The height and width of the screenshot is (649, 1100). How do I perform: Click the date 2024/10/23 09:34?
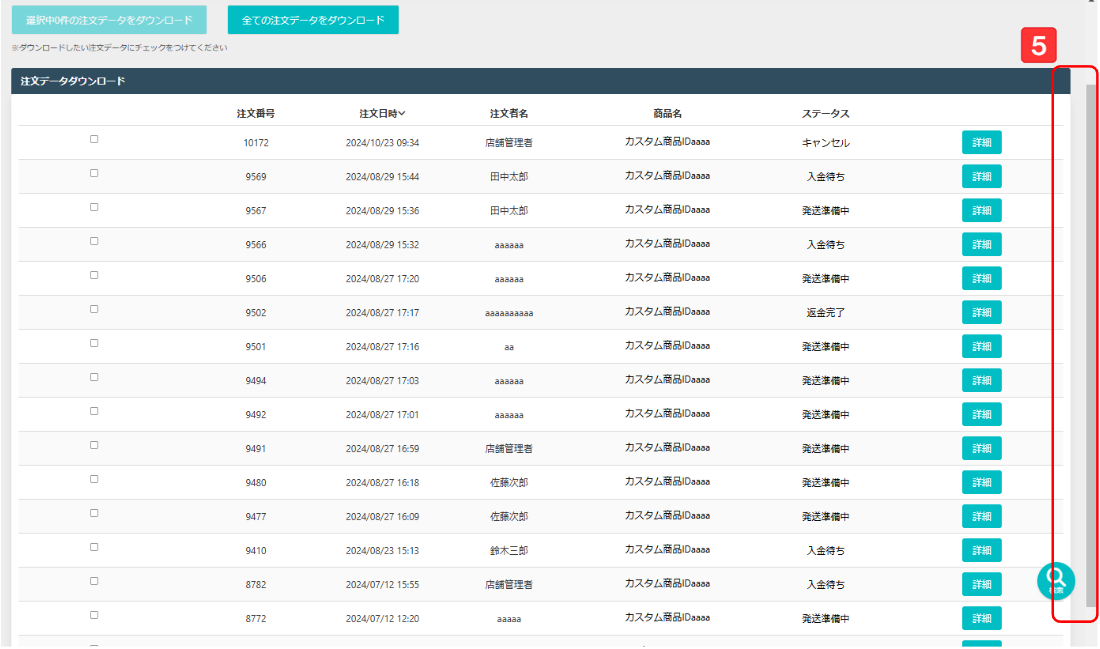pyautogui.click(x=382, y=142)
